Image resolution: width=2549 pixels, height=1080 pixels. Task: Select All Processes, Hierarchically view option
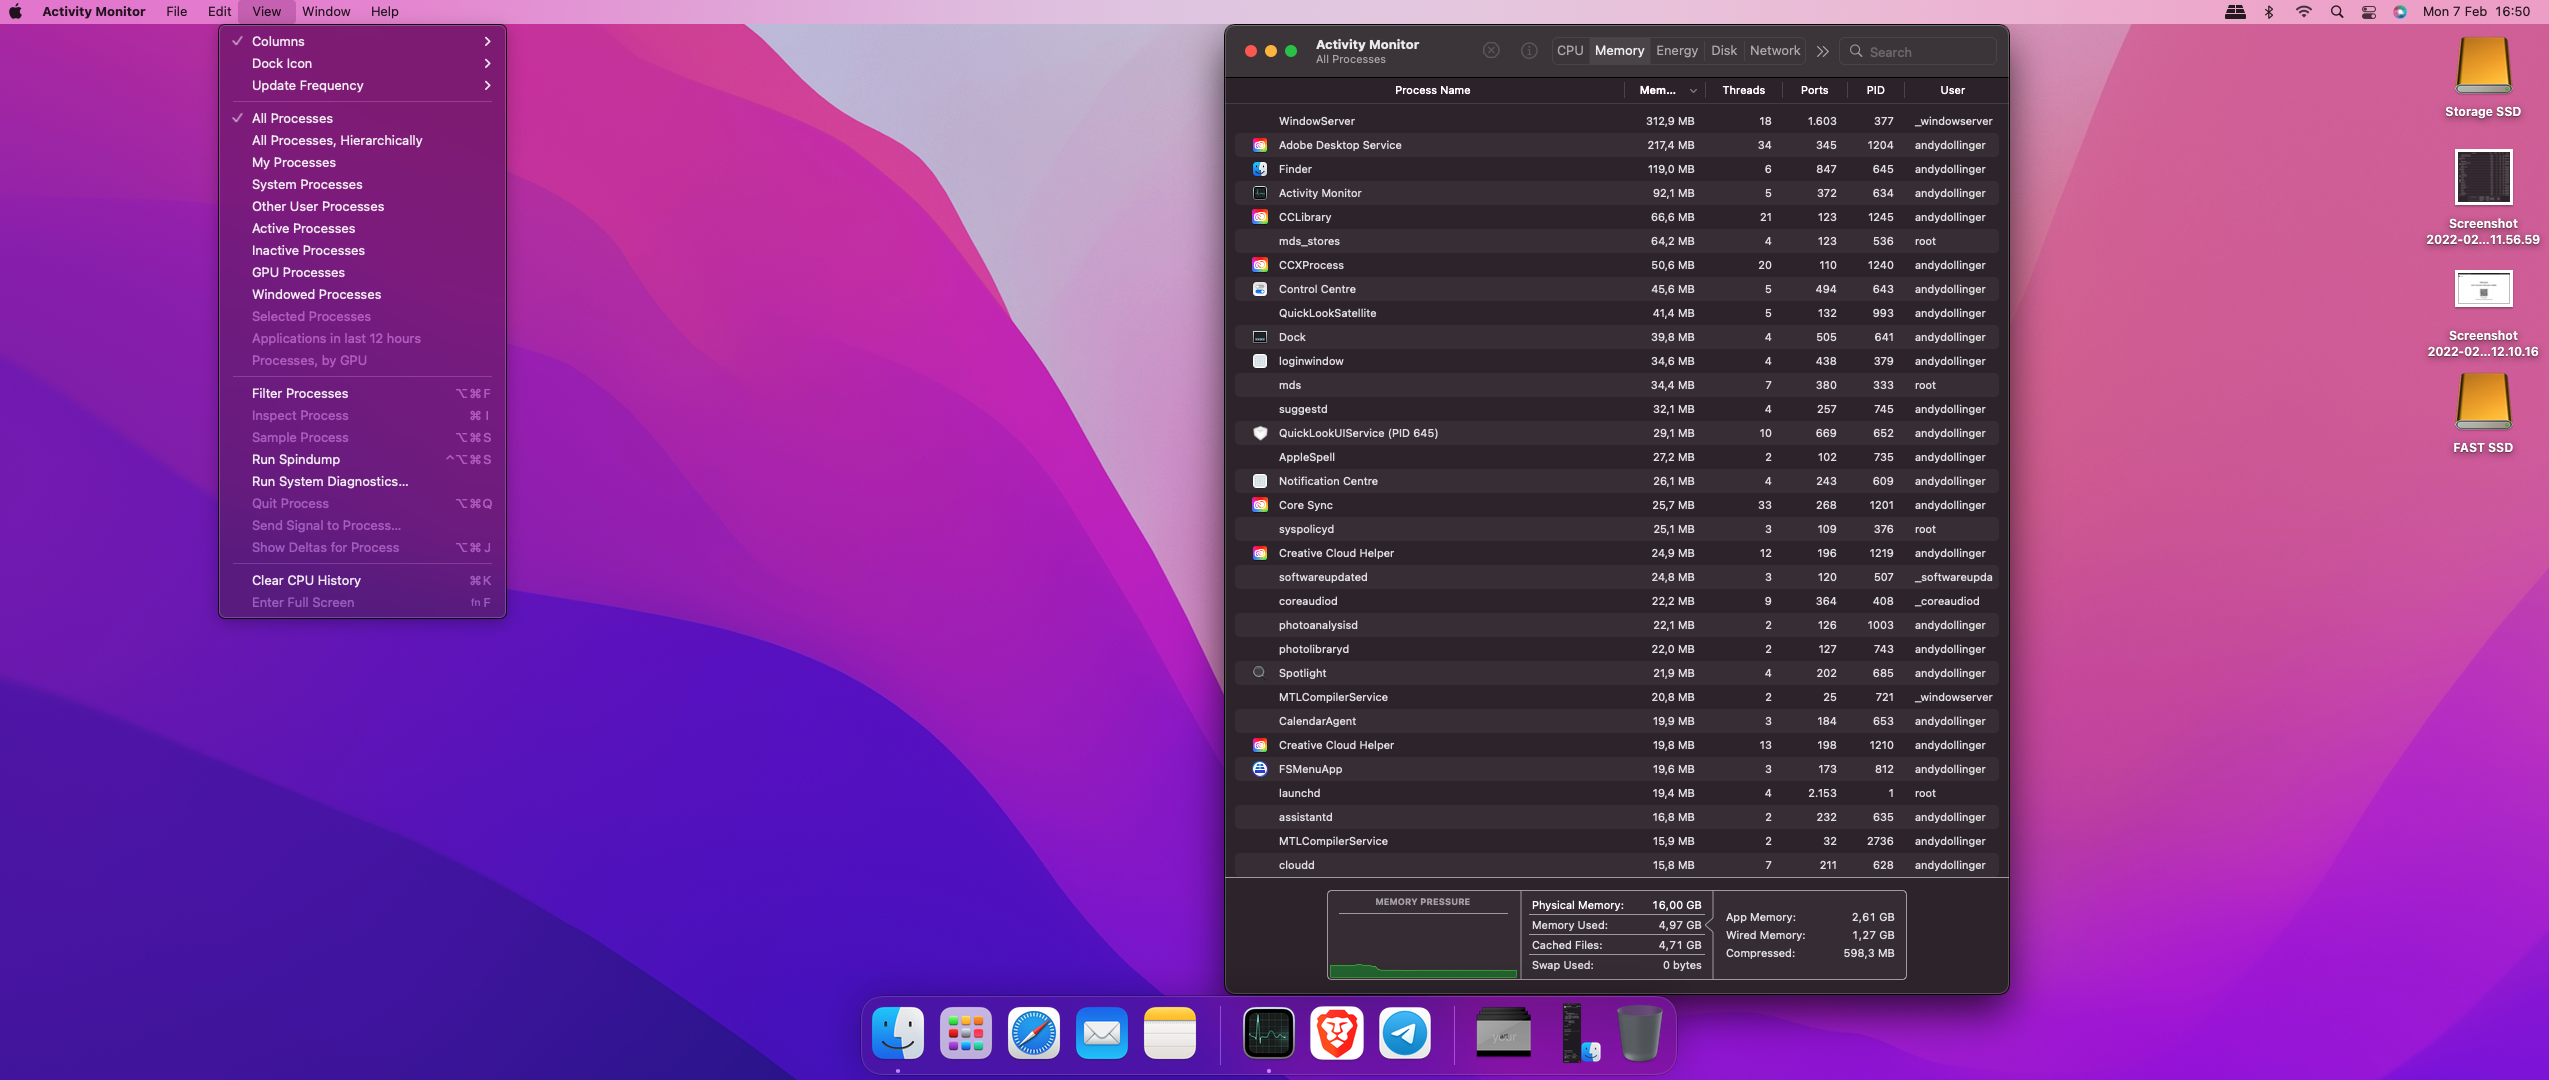[x=337, y=140]
